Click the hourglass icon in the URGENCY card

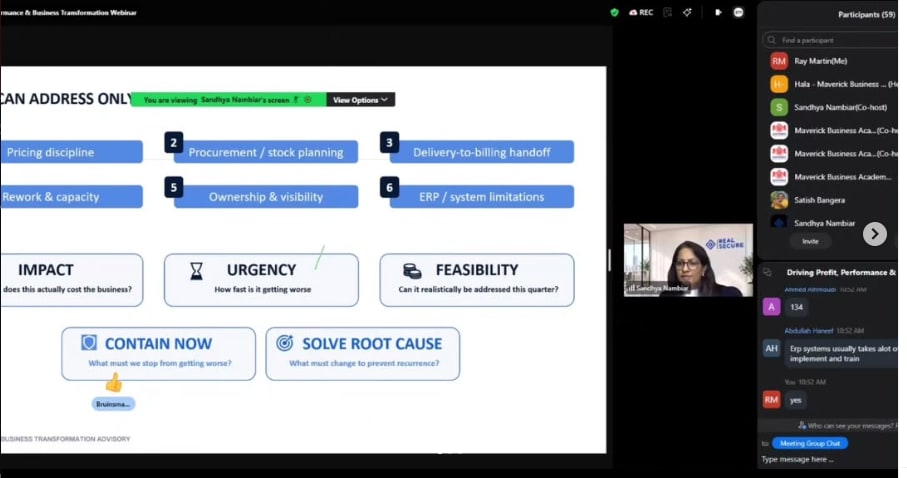point(197,270)
